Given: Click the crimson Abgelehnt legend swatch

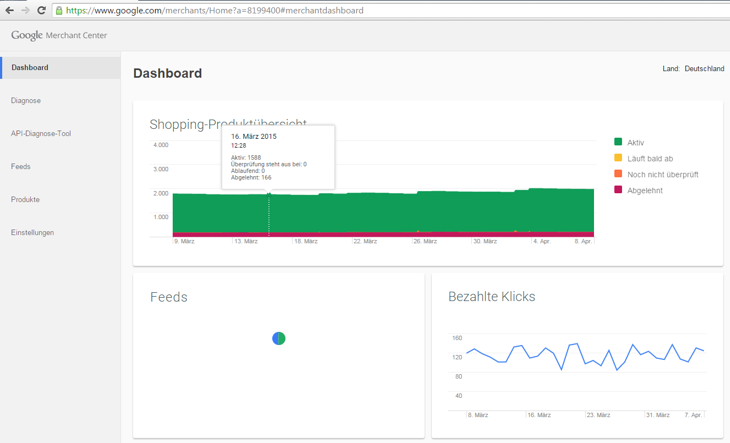Looking at the screenshot, I should point(618,189).
